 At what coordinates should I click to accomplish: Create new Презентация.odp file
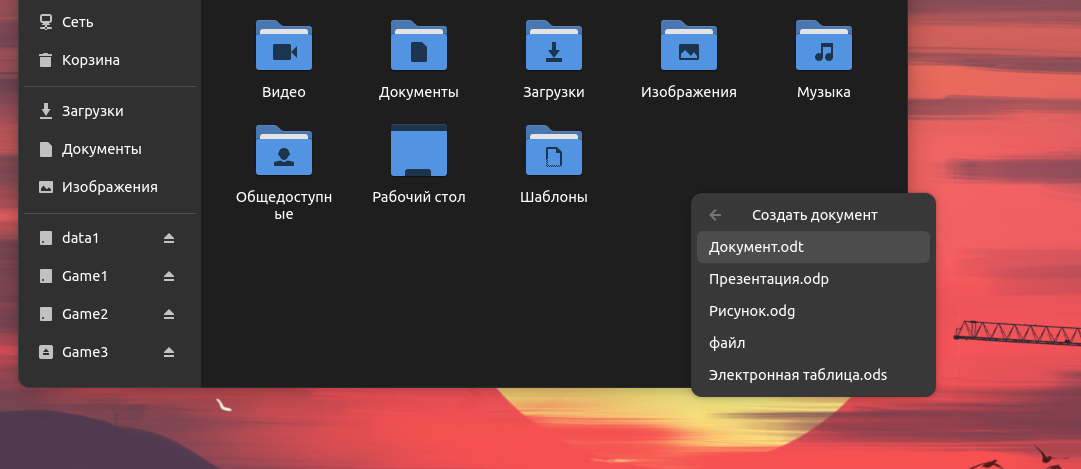click(814, 279)
